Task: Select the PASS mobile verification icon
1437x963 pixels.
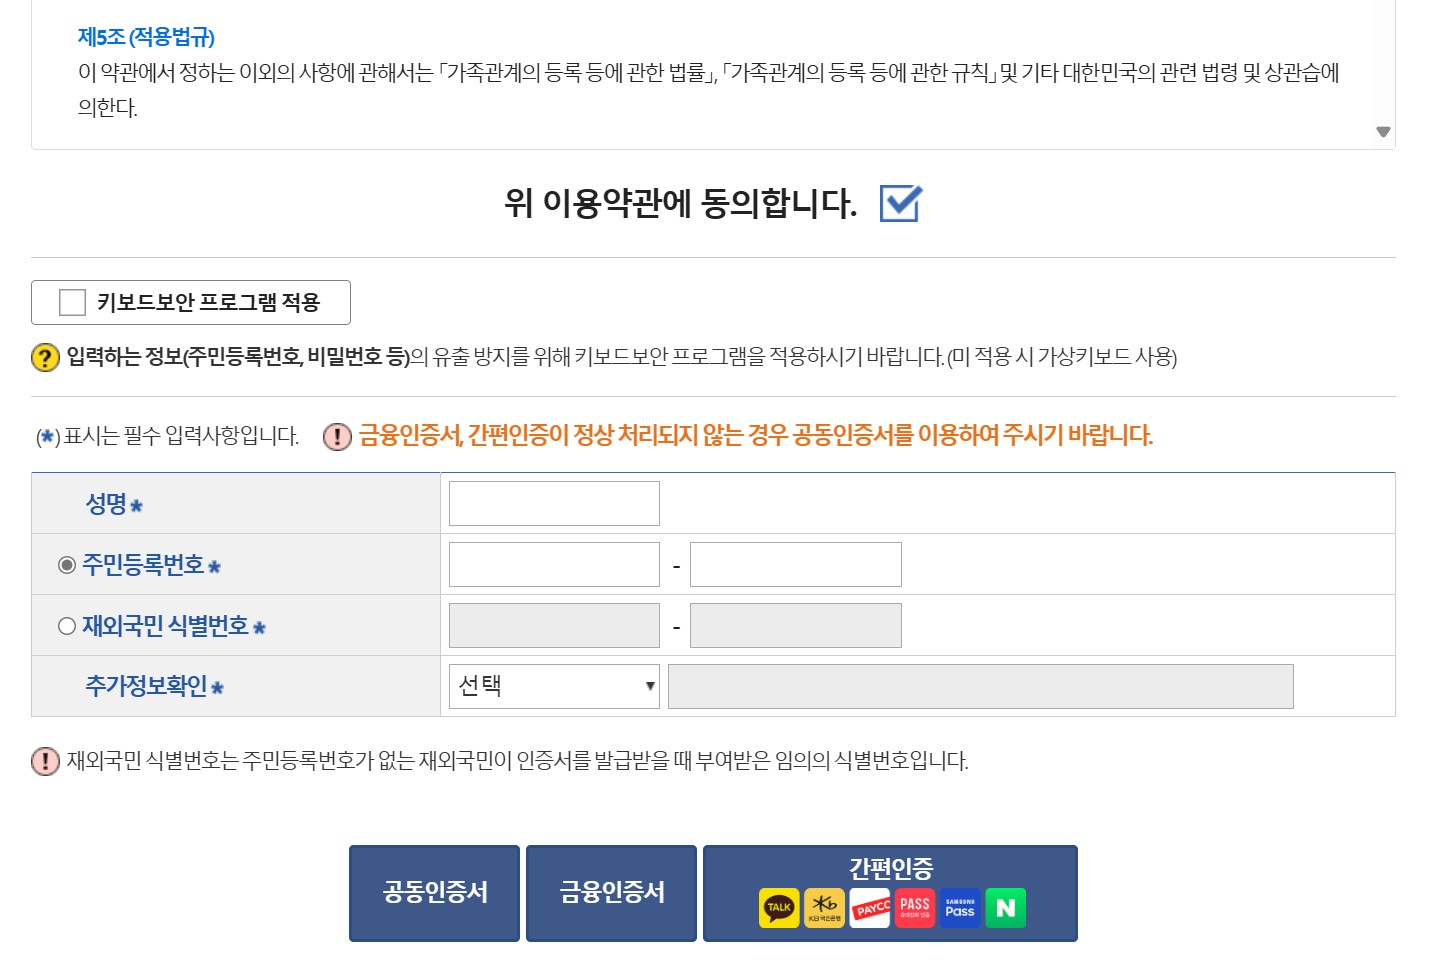Action: pyautogui.click(x=914, y=908)
